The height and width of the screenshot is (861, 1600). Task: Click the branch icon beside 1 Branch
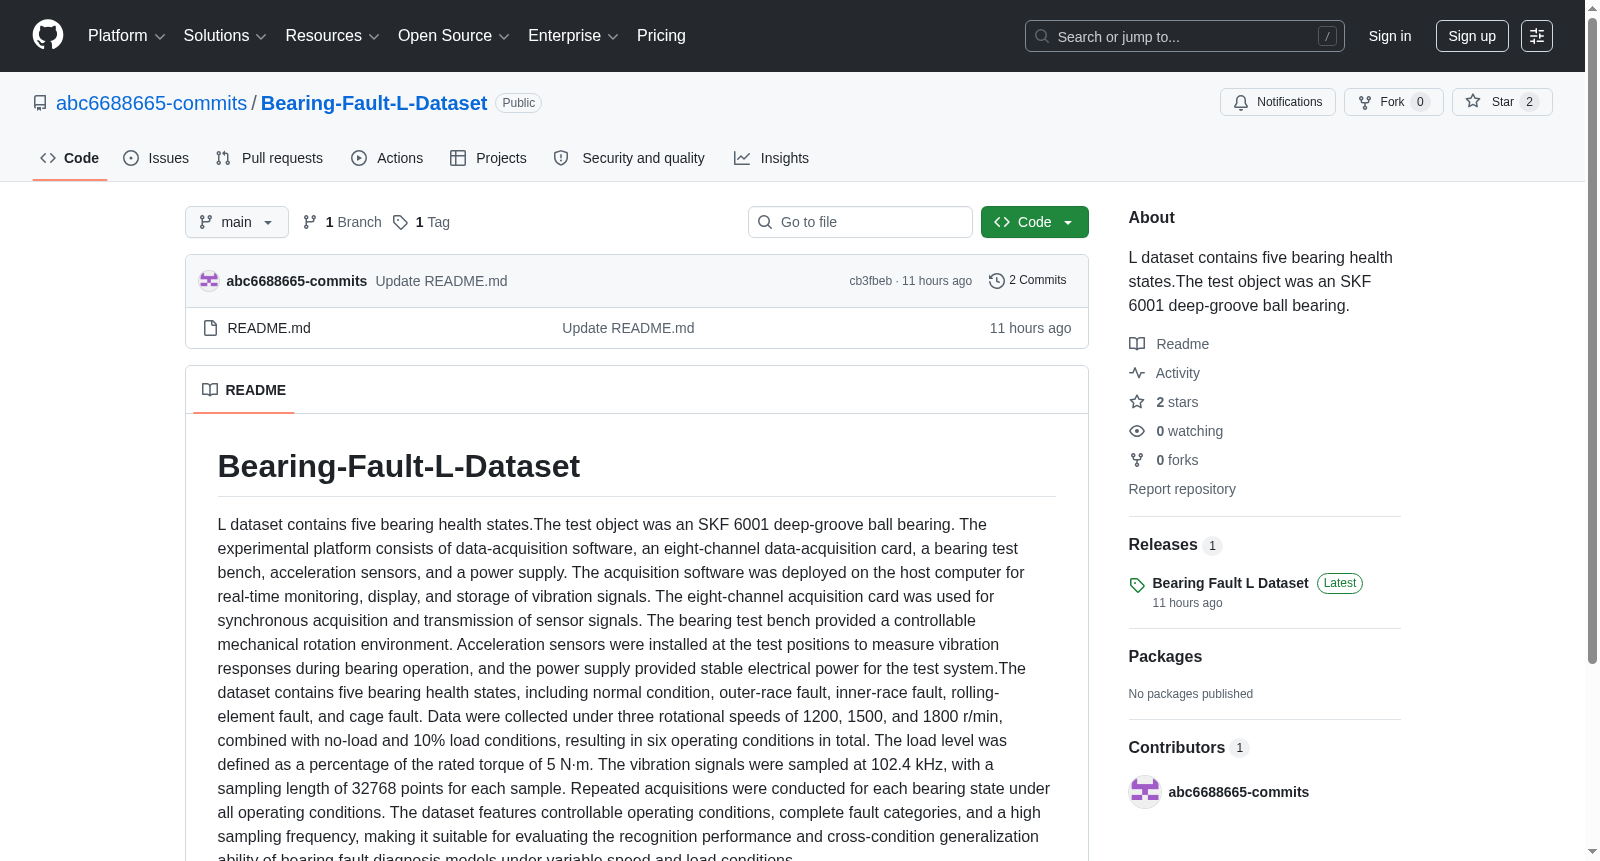(310, 222)
